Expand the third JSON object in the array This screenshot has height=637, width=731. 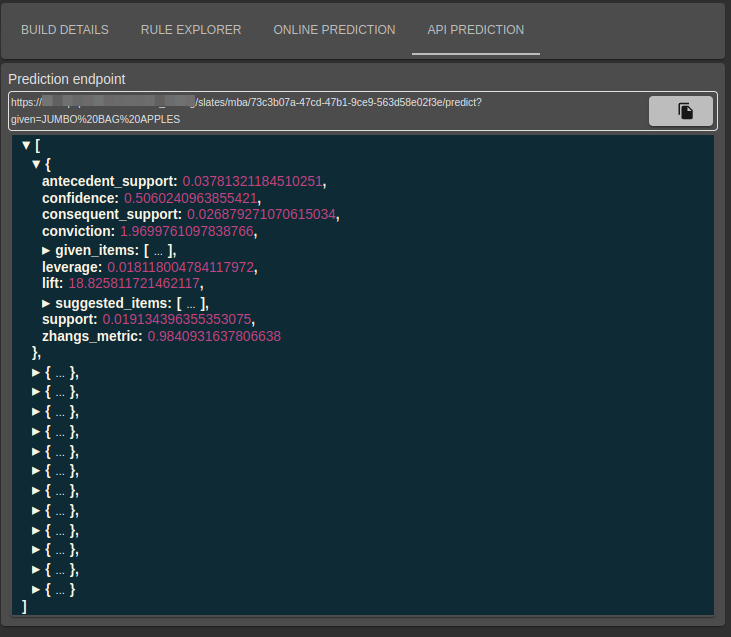pyautogui.click(x=36, y=392)
